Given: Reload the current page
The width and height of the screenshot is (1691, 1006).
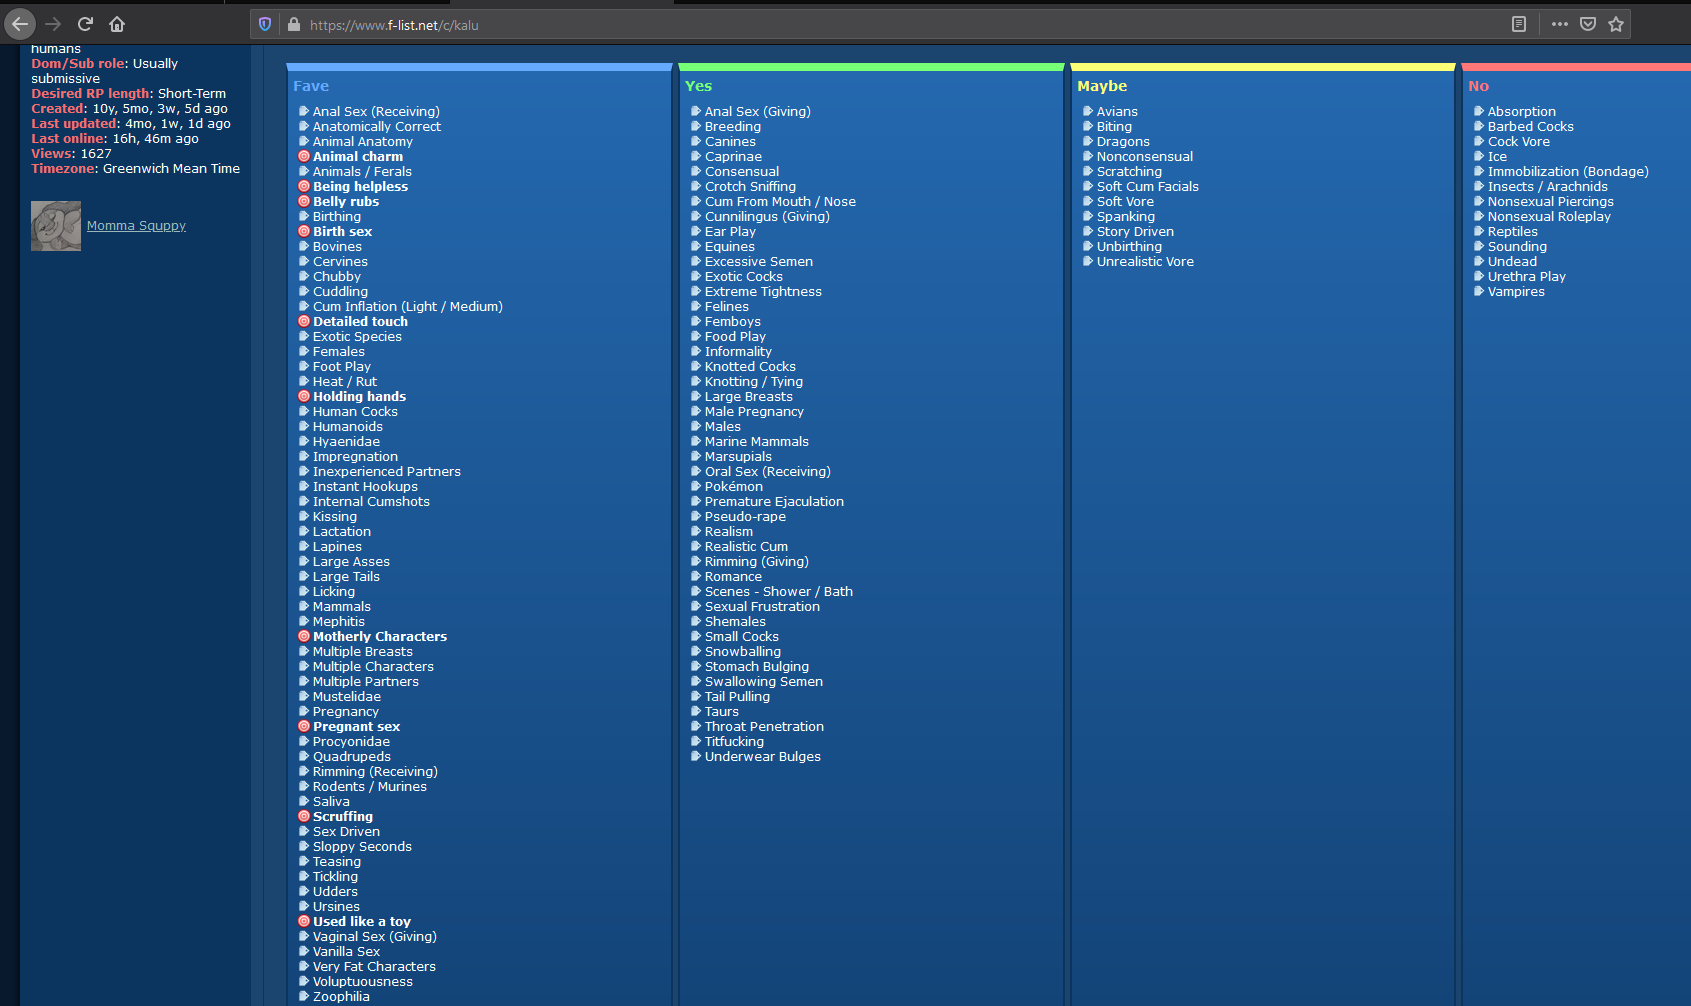Looking at the screenshot, I should [85, 23].
